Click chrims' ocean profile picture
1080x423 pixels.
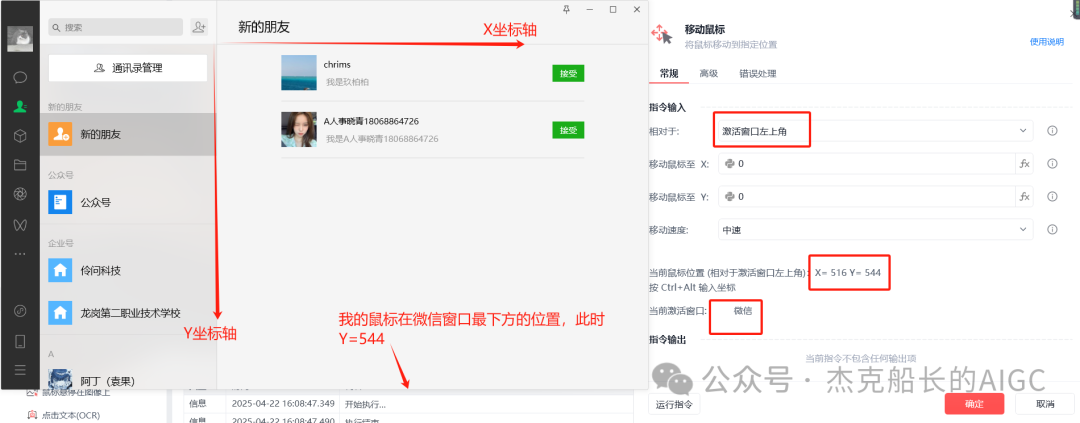pyautogui.click(x=299, y=72)
